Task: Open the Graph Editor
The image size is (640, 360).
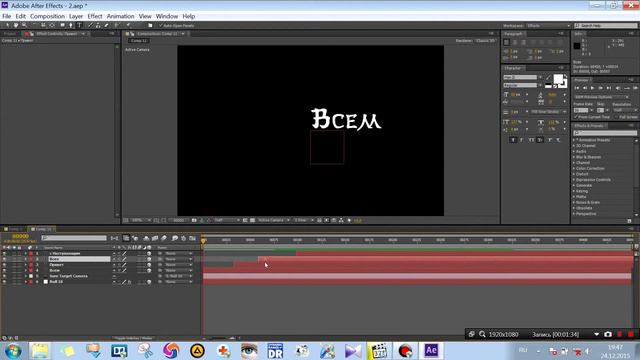Action: pos(192,238)
